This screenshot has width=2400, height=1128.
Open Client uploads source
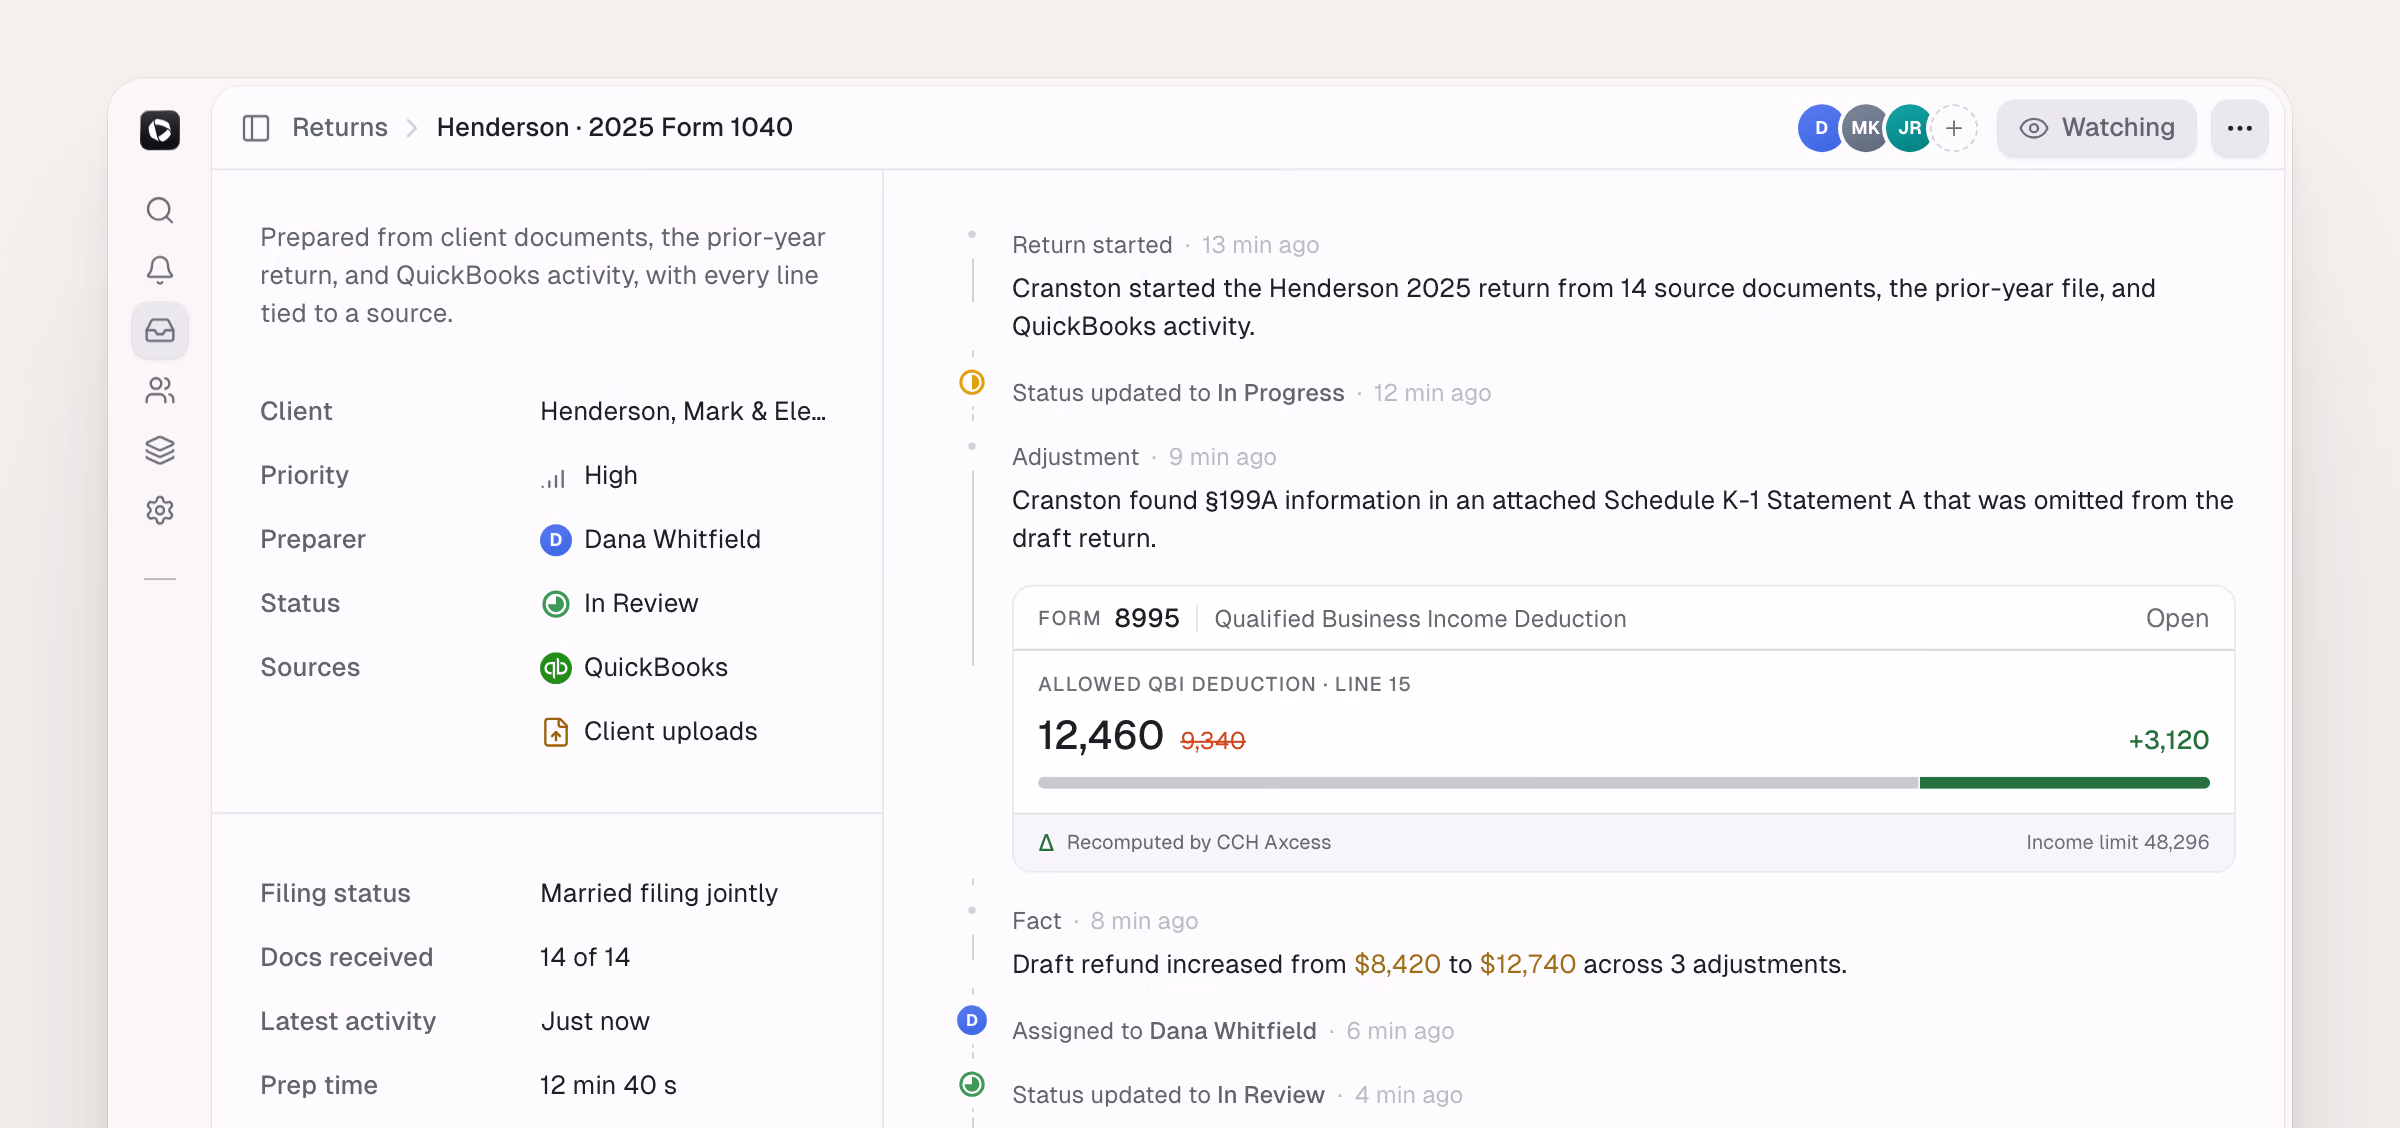pos(649,732)
